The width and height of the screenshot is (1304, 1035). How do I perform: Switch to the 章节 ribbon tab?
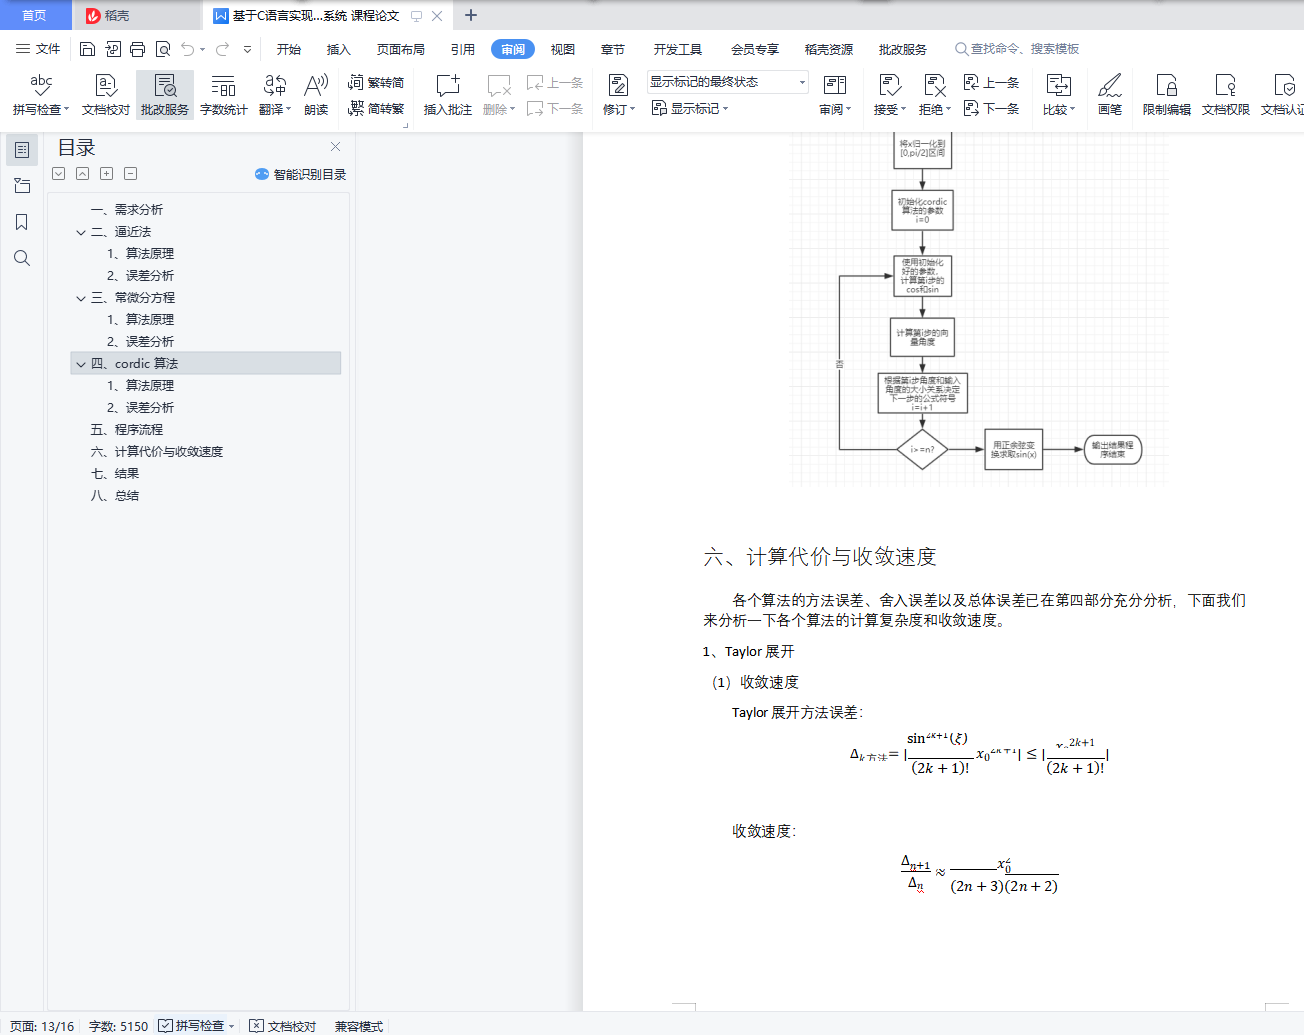613,49
